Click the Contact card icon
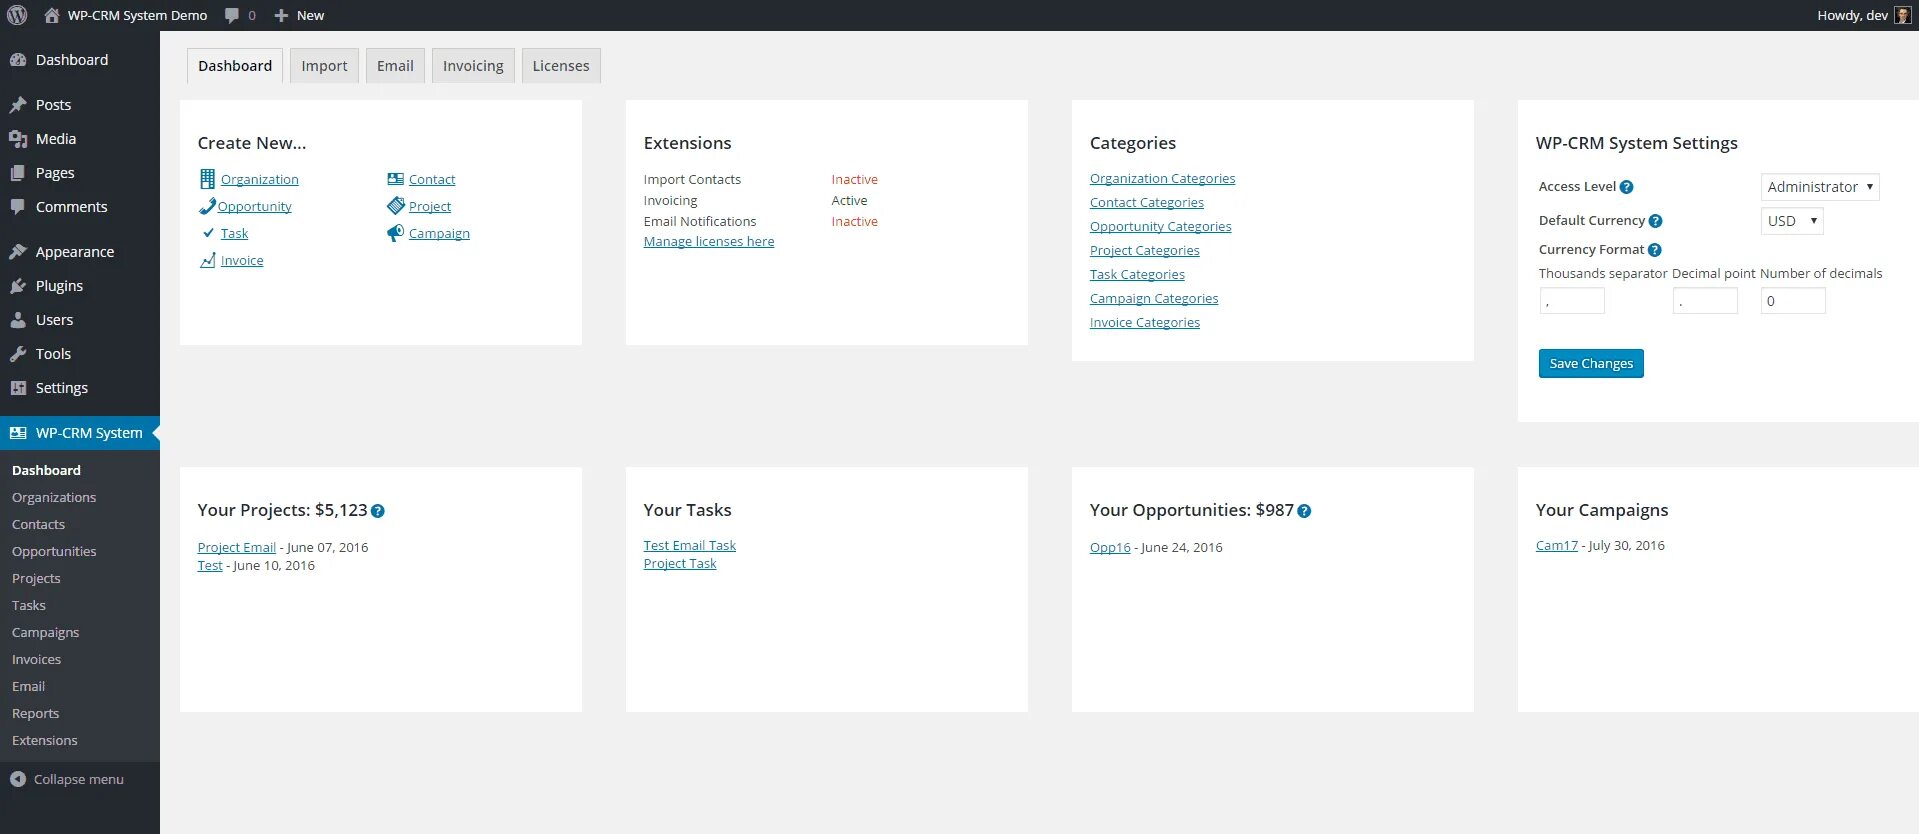Image resolution: width=1919 pixels, height=834 pixels. click(x=395, y=179)
